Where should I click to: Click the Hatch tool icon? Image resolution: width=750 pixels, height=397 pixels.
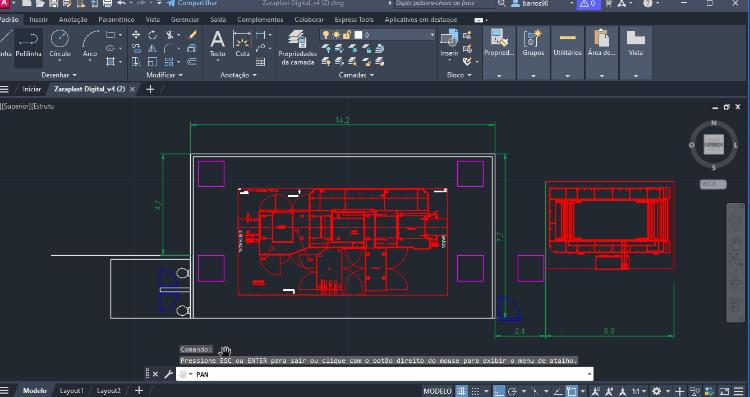(111, 62)
